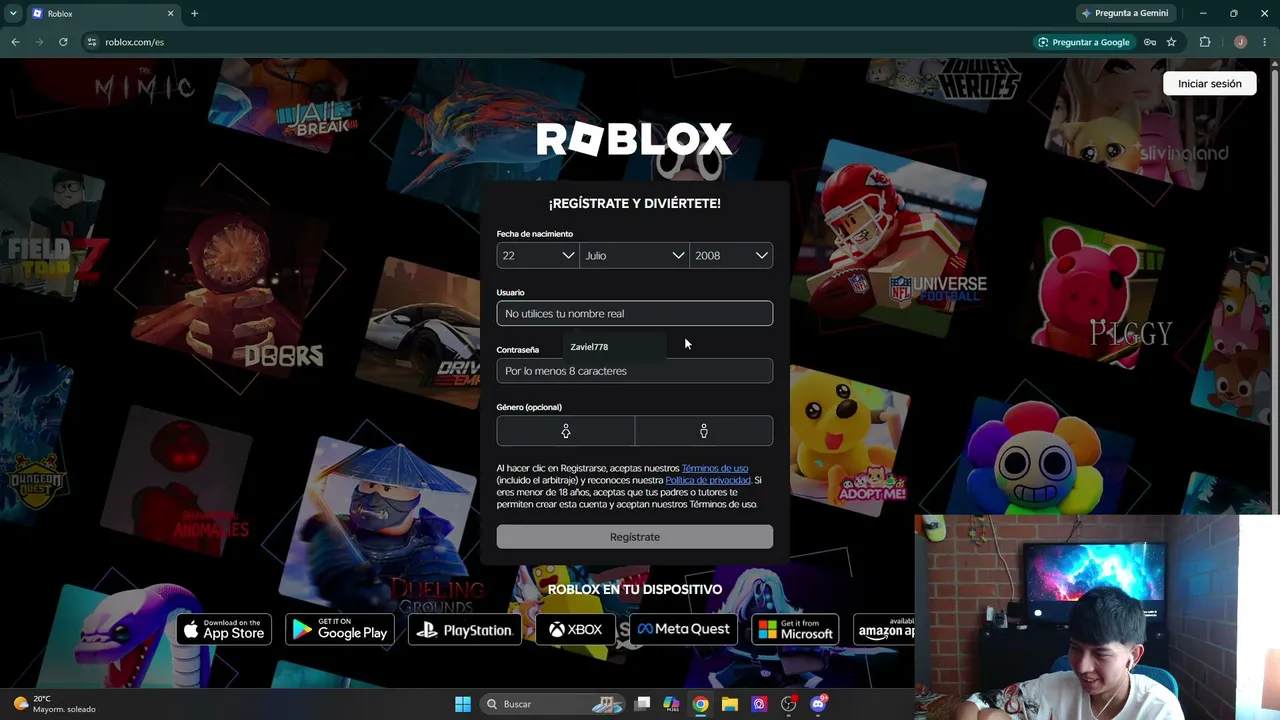The width and height of the screenshot is (1280, 720).
Task: Click the Chrome taskbar icon
Action: pyautogui.click(x=701, y=704)
